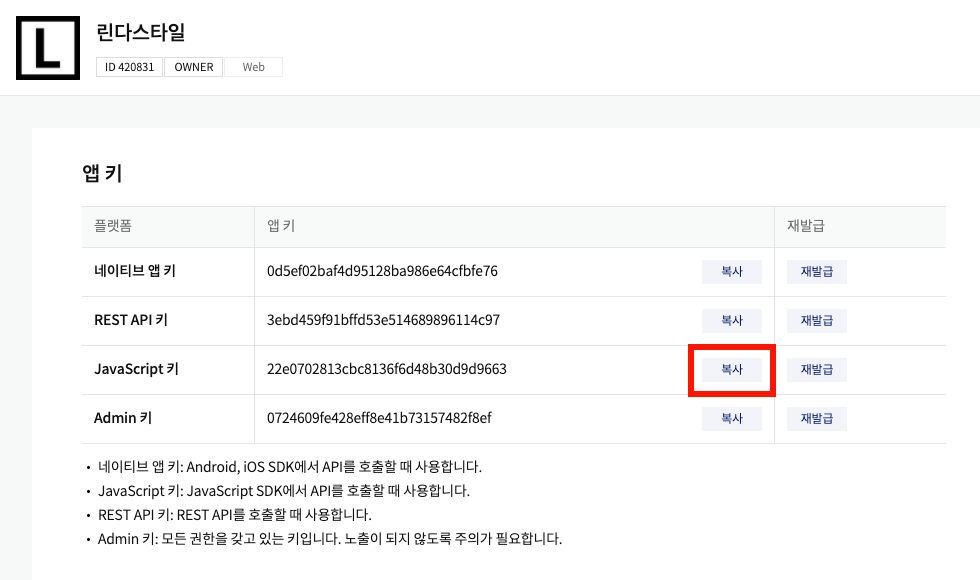Click 재발급 for the REST API 키
The image size is (980, 580).
point(817,321)
